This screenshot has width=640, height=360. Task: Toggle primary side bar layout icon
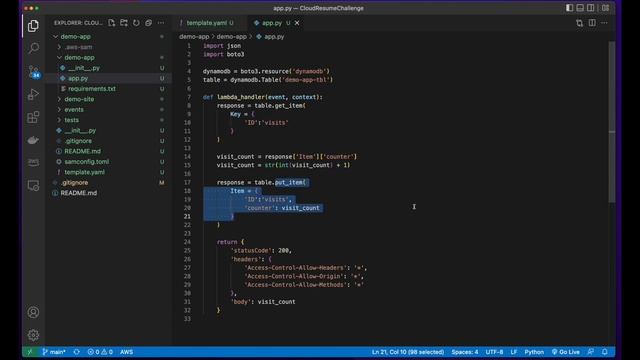569,8
